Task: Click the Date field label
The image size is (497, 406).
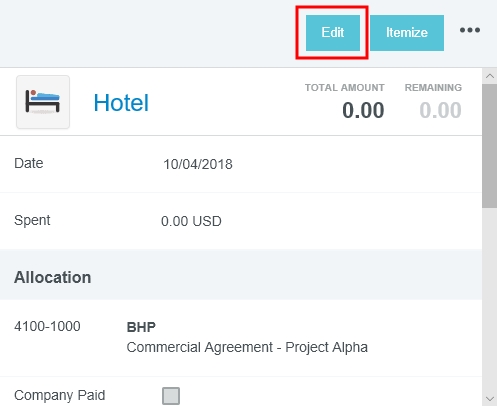Action: click(29, 163)
